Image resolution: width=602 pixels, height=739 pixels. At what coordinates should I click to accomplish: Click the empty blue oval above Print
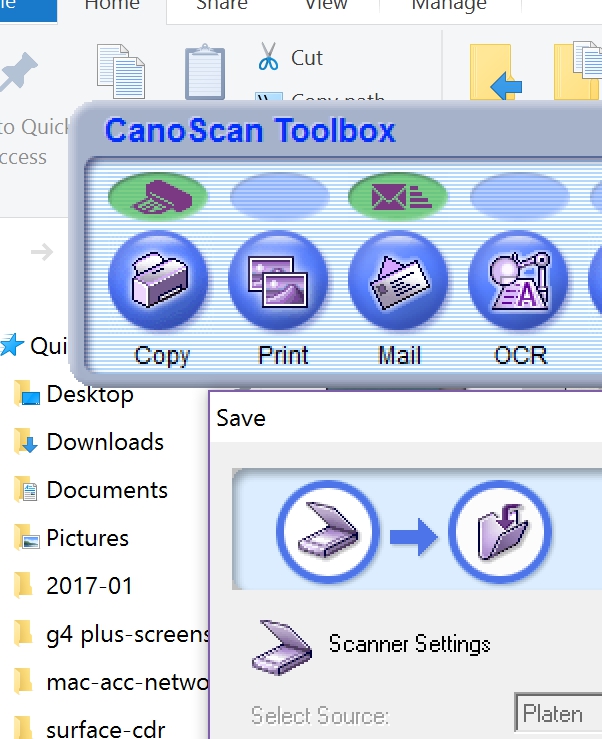pyautogui.click(x=279, y=196)
